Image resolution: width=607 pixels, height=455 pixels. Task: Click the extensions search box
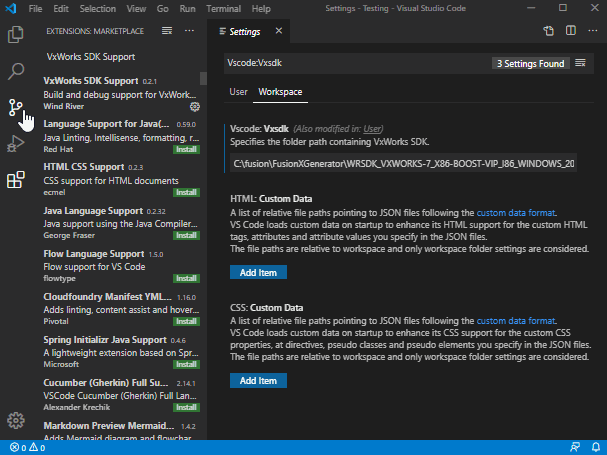122,57
